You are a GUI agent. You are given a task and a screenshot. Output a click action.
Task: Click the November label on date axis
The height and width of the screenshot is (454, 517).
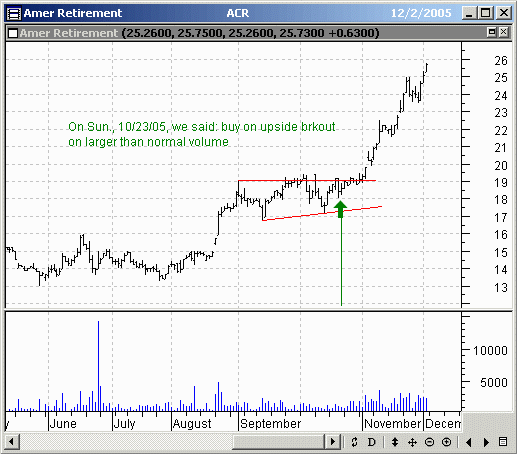coord(393,424)
